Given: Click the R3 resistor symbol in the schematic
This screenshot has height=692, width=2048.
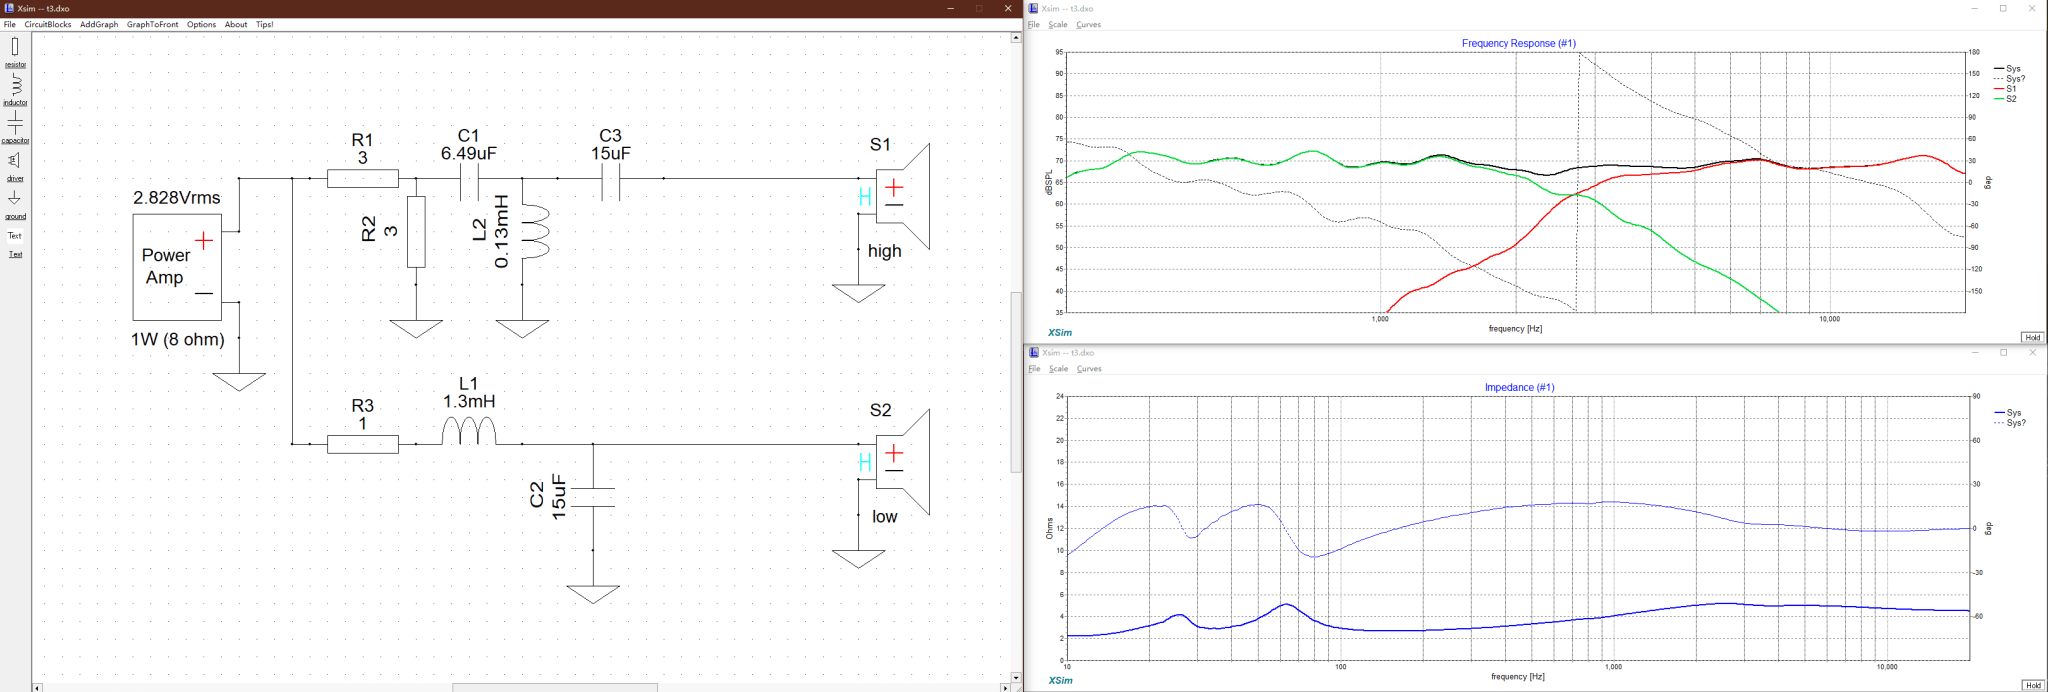Looking at the screenshot, I should [362, 444].
